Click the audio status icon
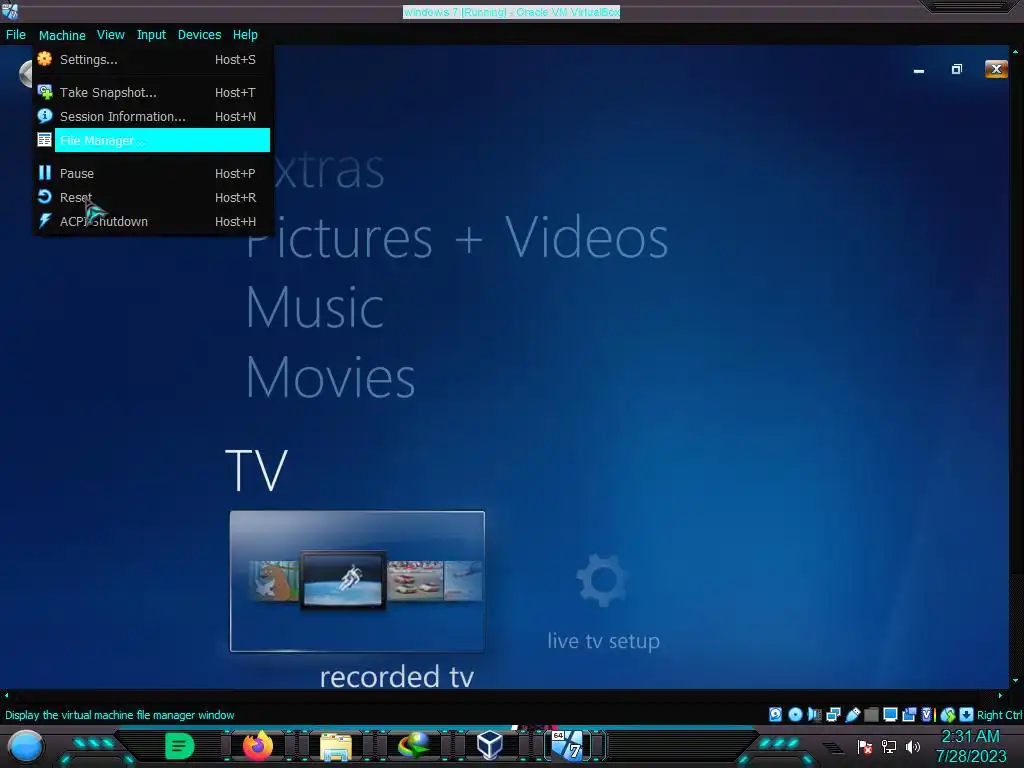Screen dimensions: 1024x768 (814, 714)
